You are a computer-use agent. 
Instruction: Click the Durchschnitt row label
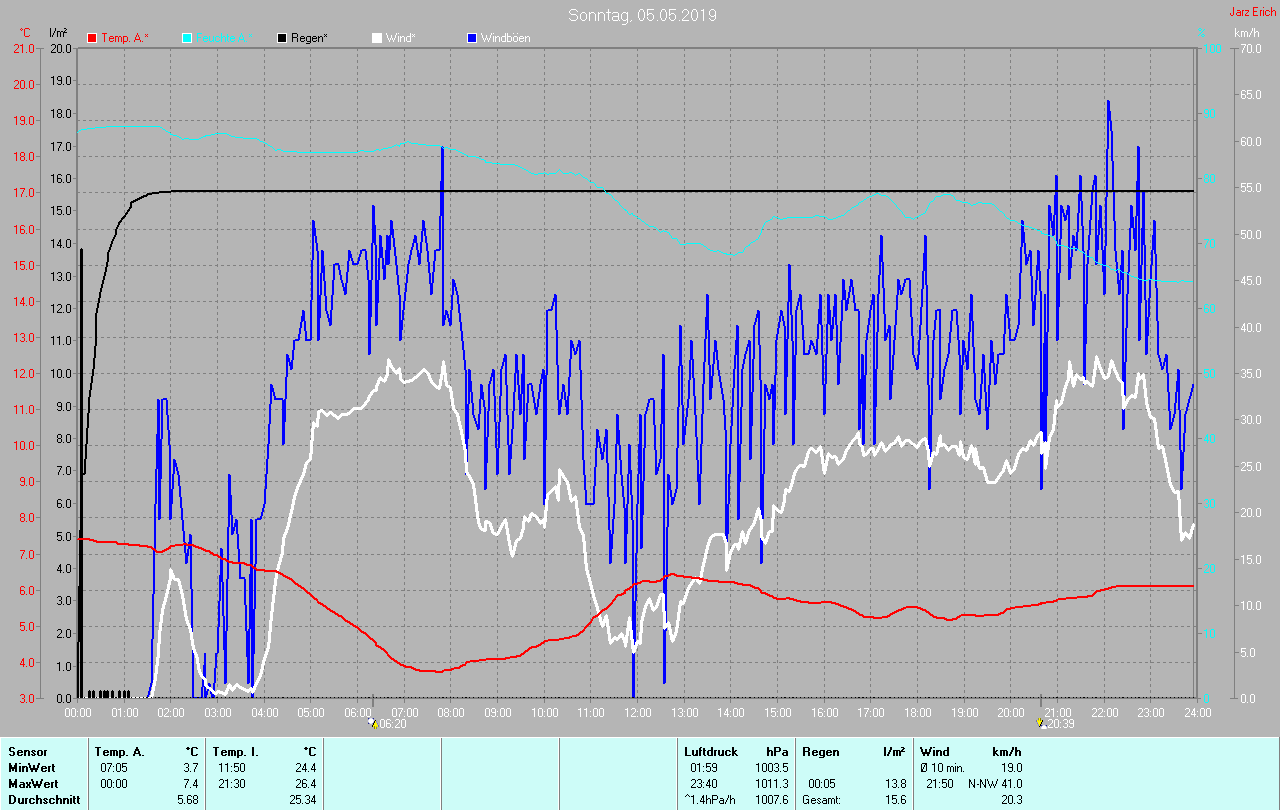[x=44, y=800]
